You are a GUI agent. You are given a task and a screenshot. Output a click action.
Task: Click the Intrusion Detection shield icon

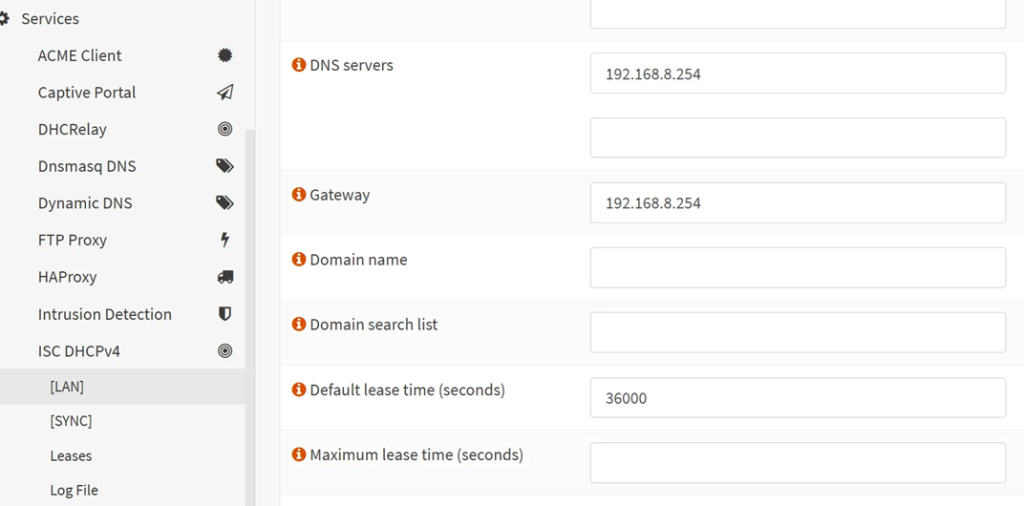[225, 314]
